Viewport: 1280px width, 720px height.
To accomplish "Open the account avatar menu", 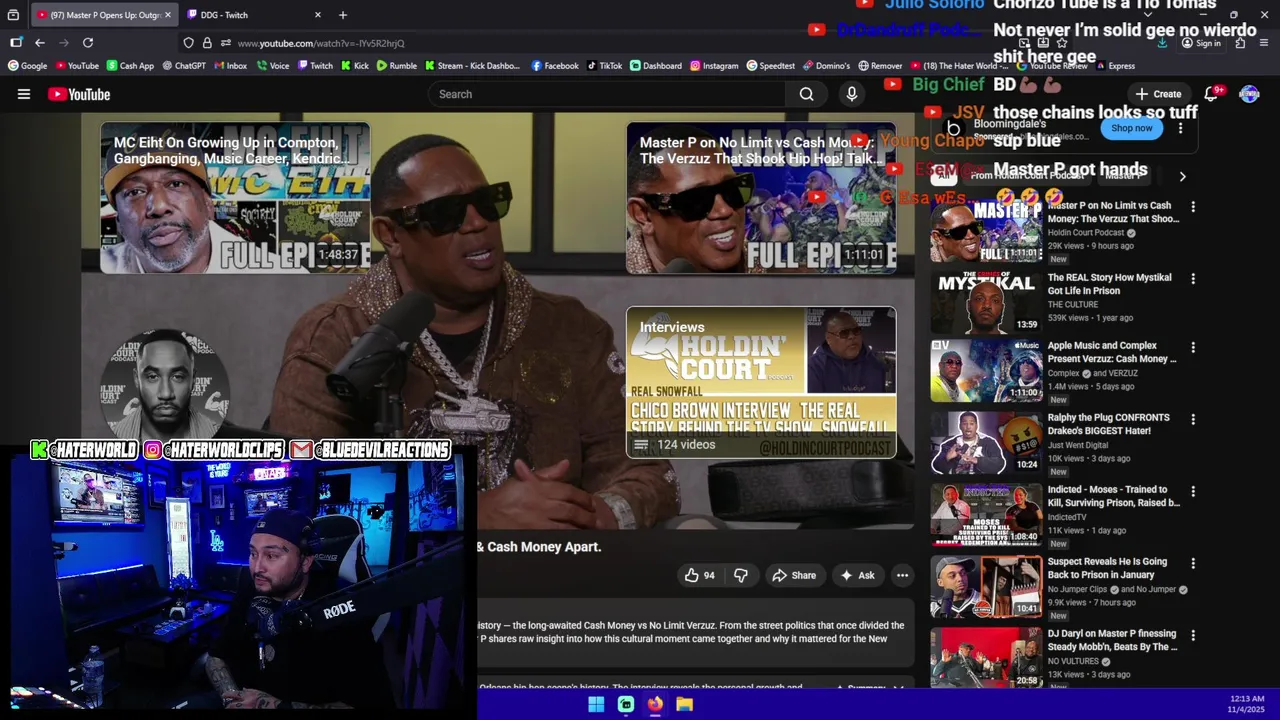I will point(1249,94).
